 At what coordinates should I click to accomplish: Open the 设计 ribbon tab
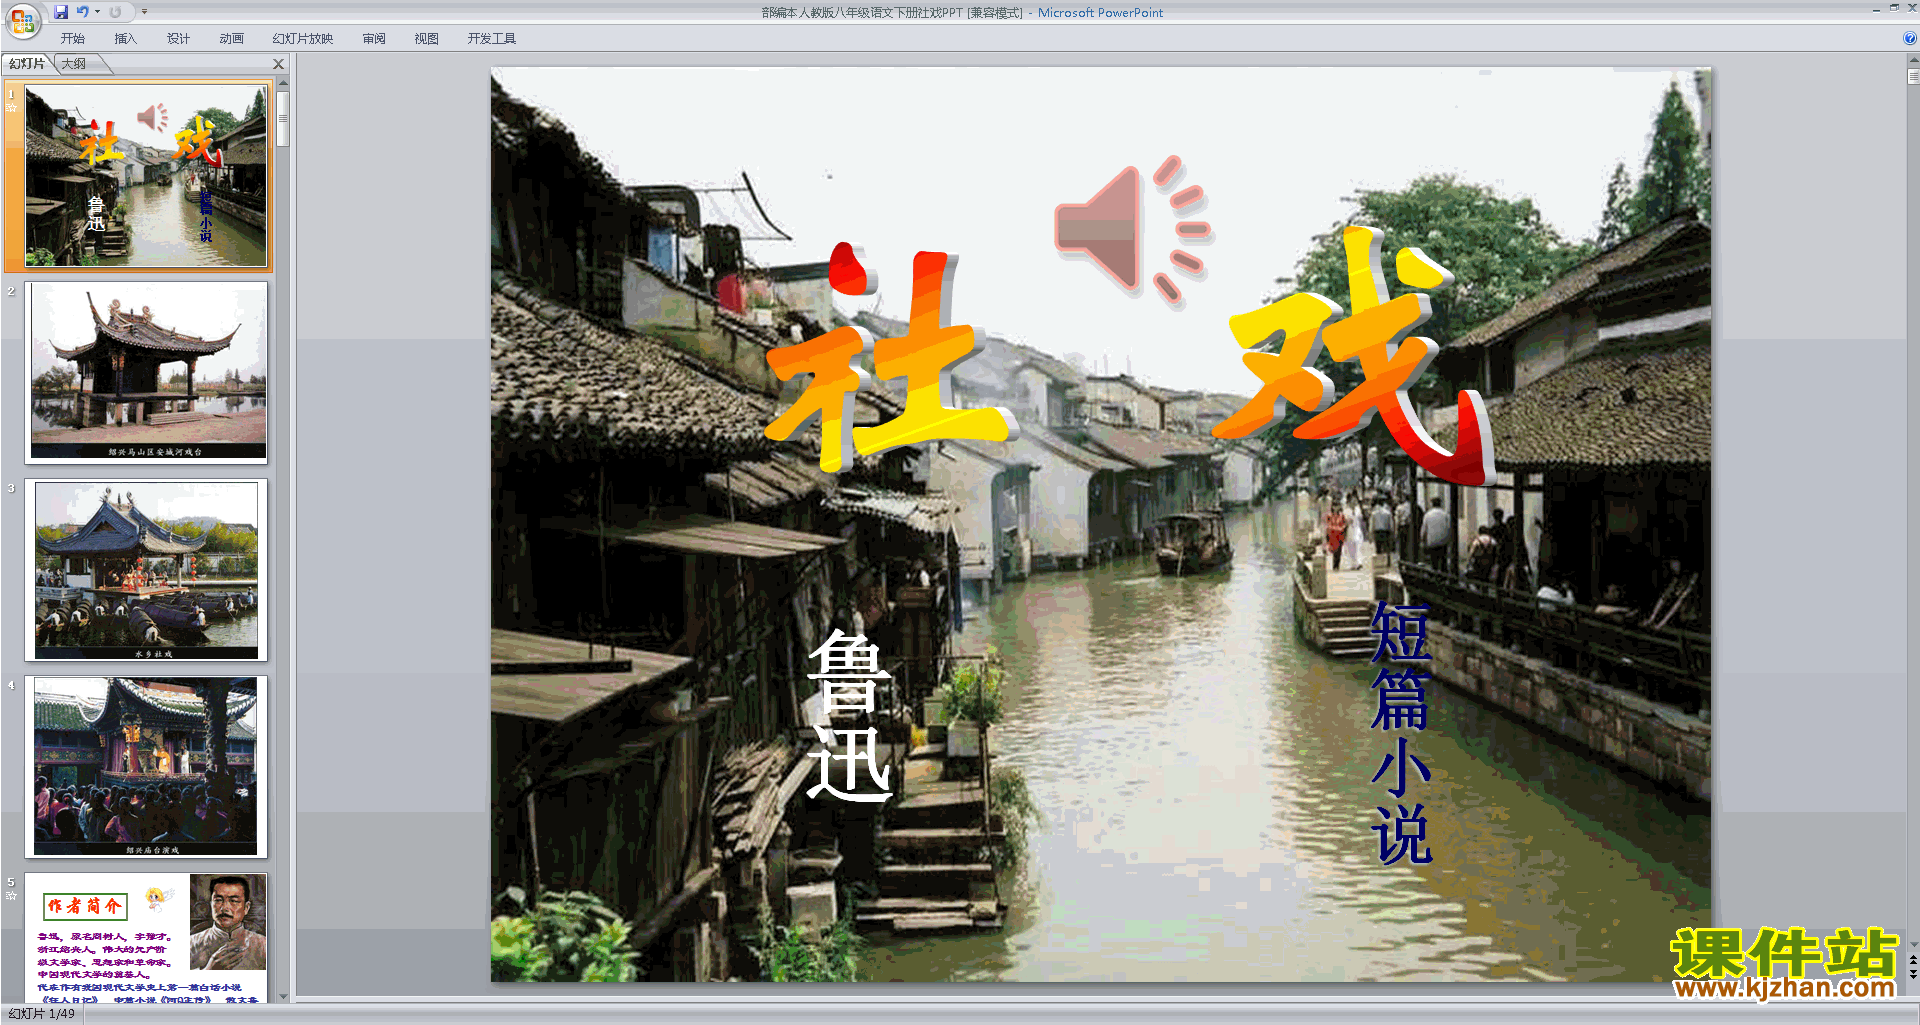point(178,39)
